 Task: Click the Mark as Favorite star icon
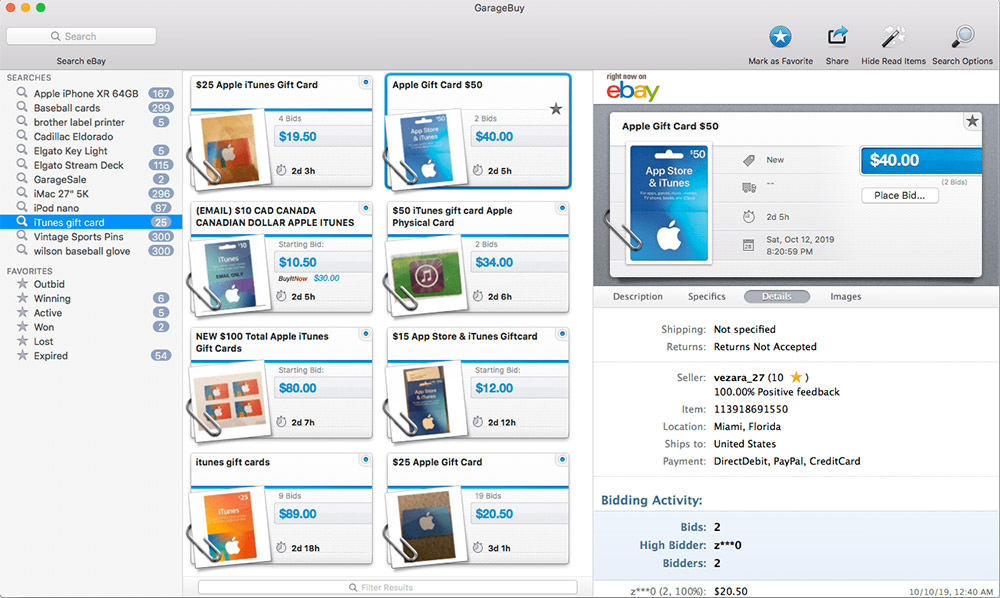click(x=780, y=36)
